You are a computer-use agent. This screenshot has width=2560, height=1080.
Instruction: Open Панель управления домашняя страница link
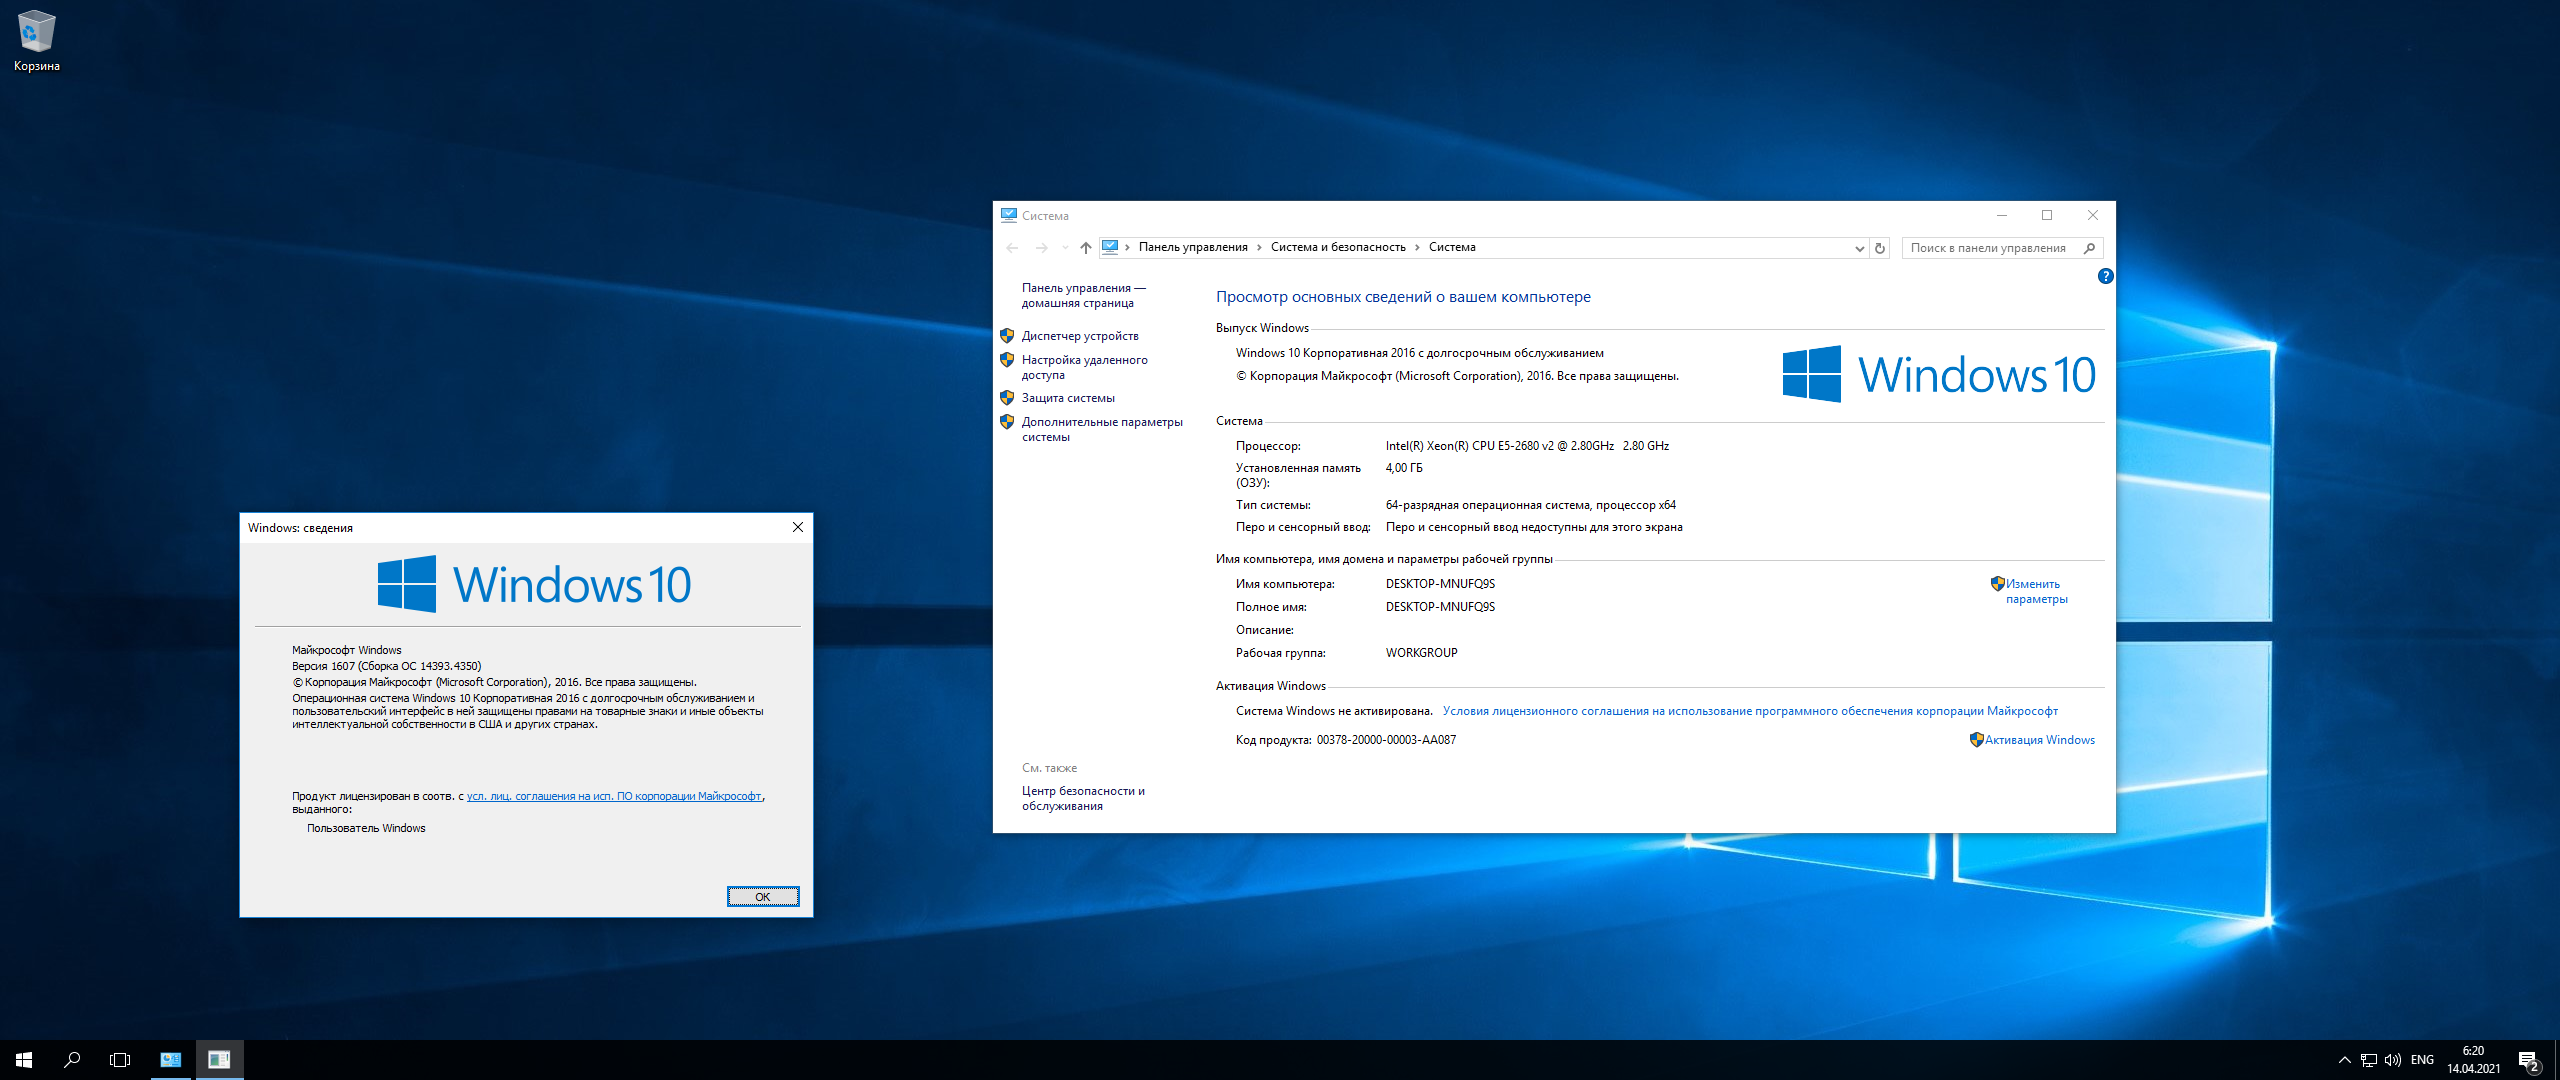(x=1083, y=295)
